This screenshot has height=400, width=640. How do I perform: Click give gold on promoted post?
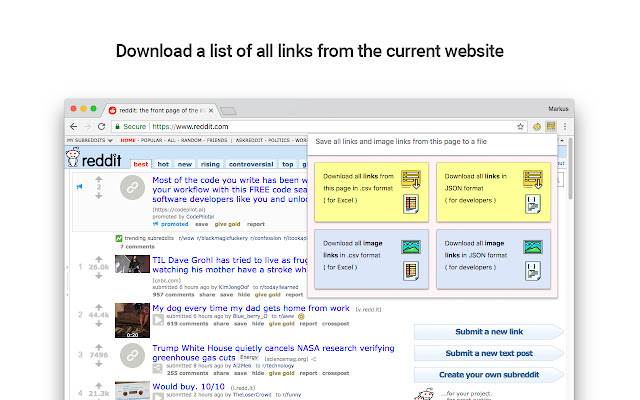click(227, 224)
